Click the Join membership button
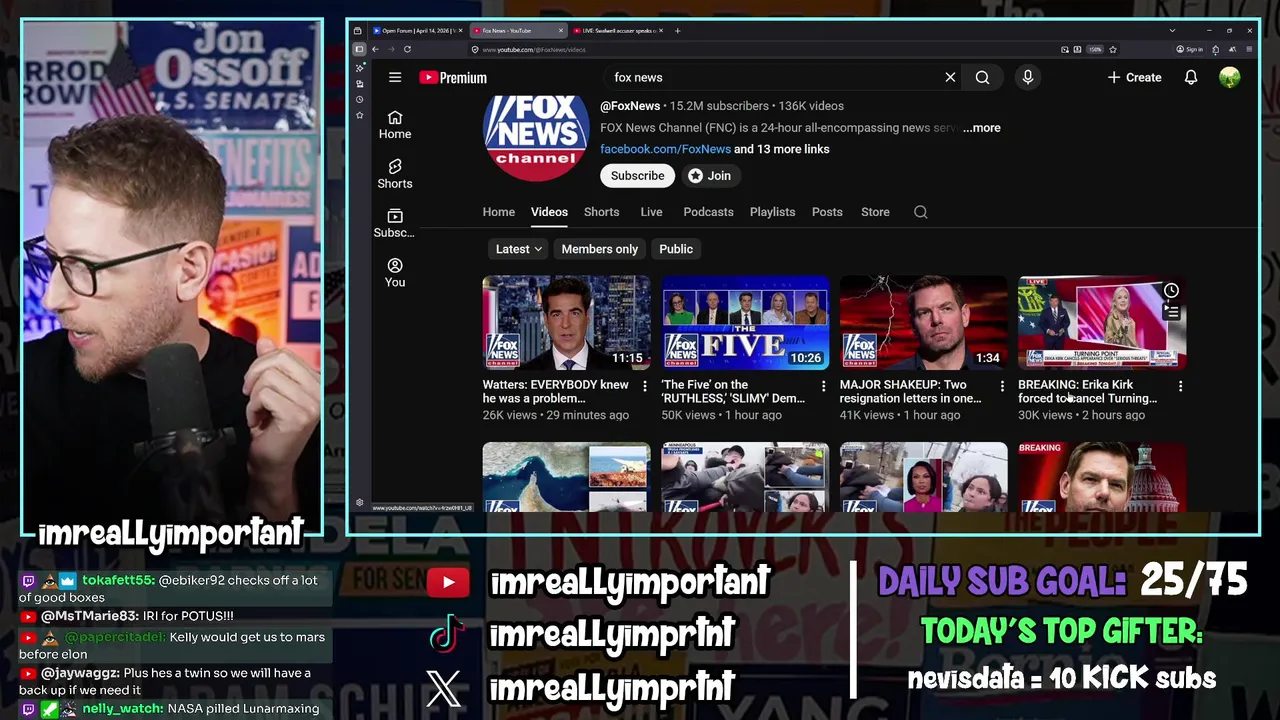 (709, 175)
